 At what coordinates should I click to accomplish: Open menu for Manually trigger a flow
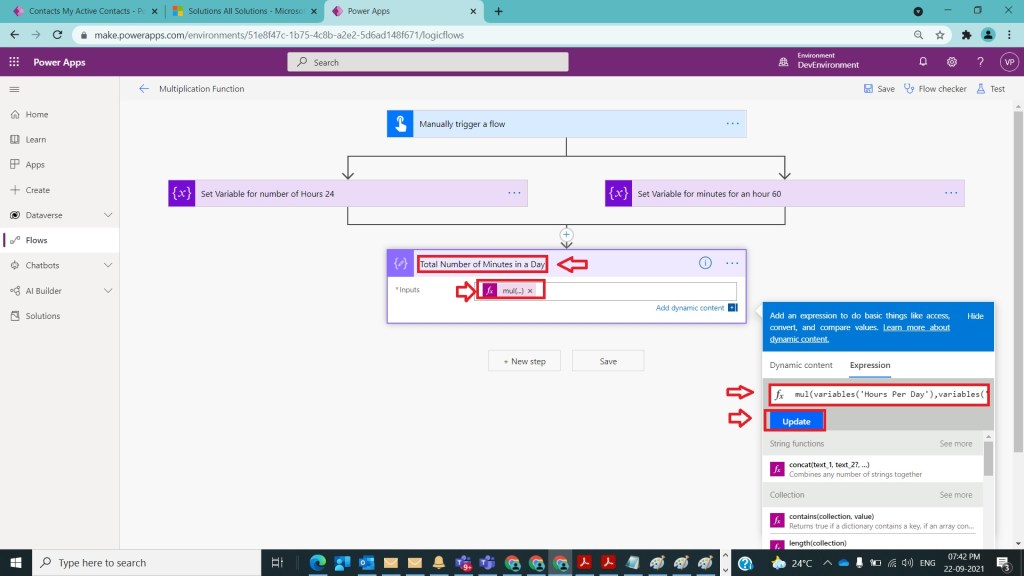732,124
